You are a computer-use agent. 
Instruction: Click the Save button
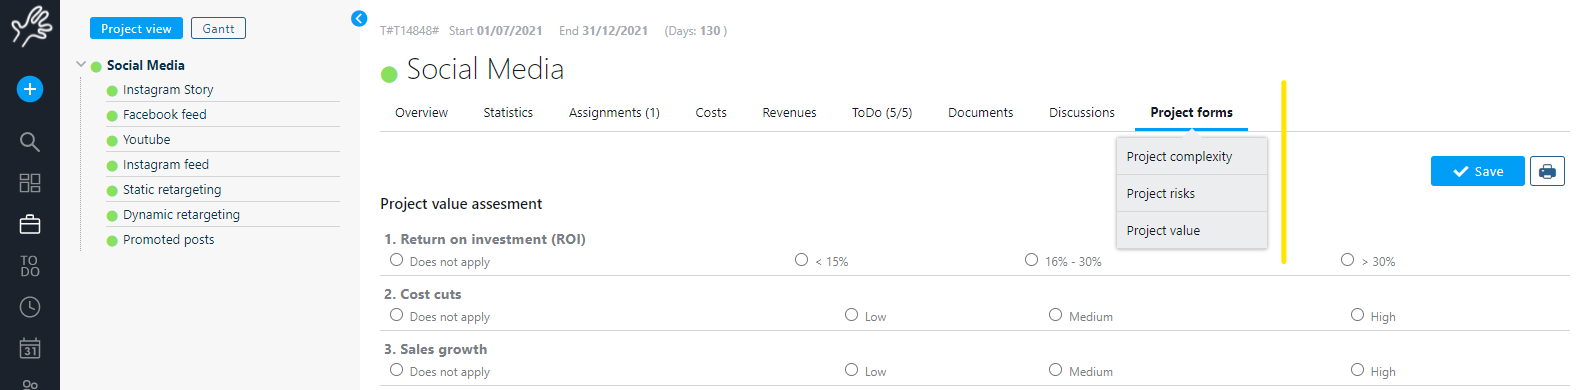click(1477, 171)
